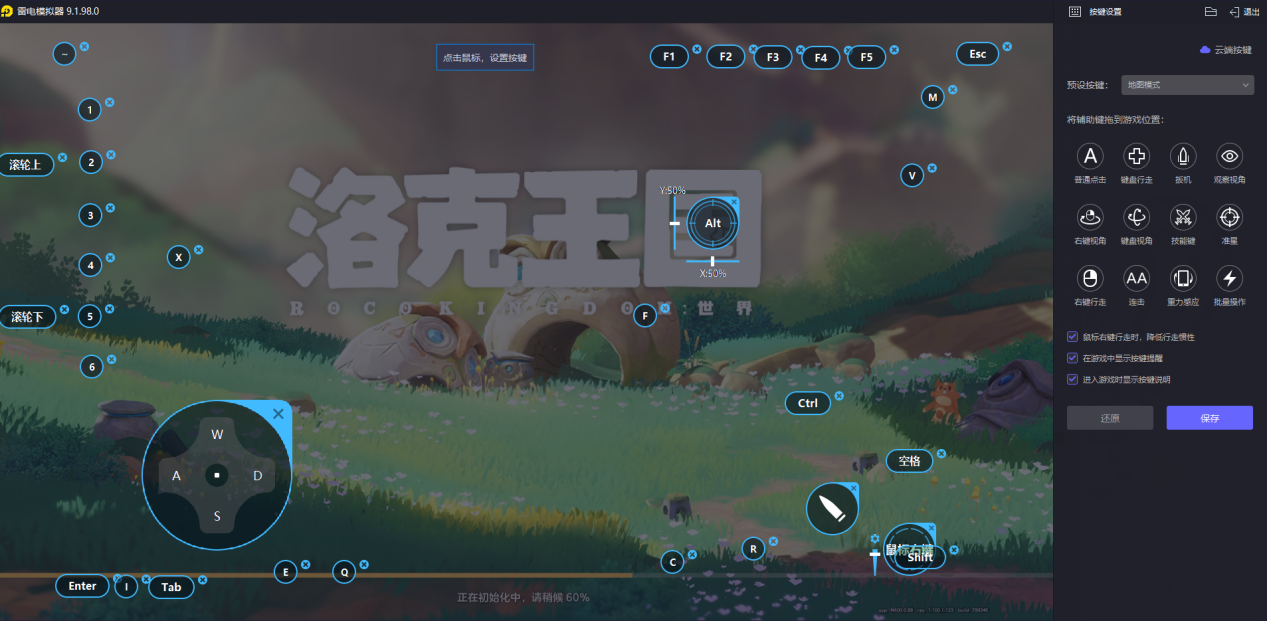Select the 批量操作 lightning icon
This screenshot has height=621, width=1267.
pos(1230,278)
